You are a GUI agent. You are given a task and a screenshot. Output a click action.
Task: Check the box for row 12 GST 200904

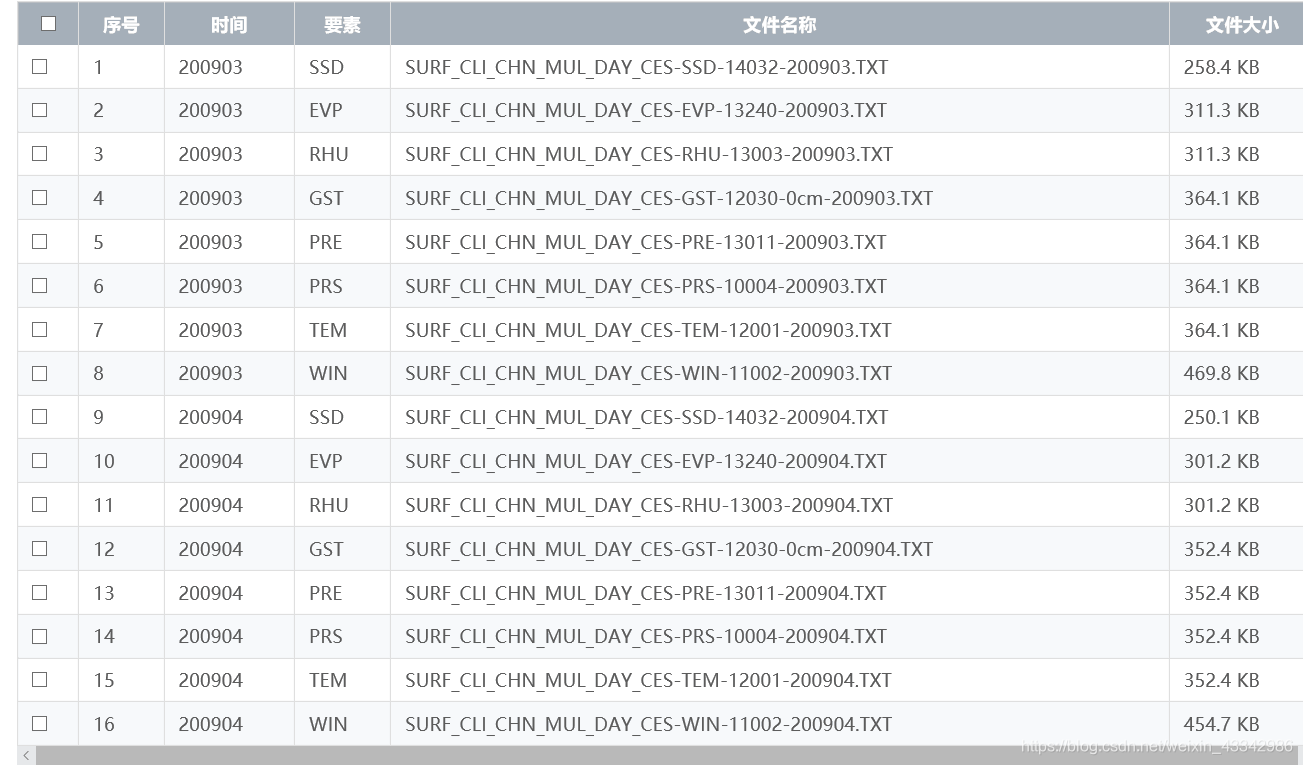40,548
